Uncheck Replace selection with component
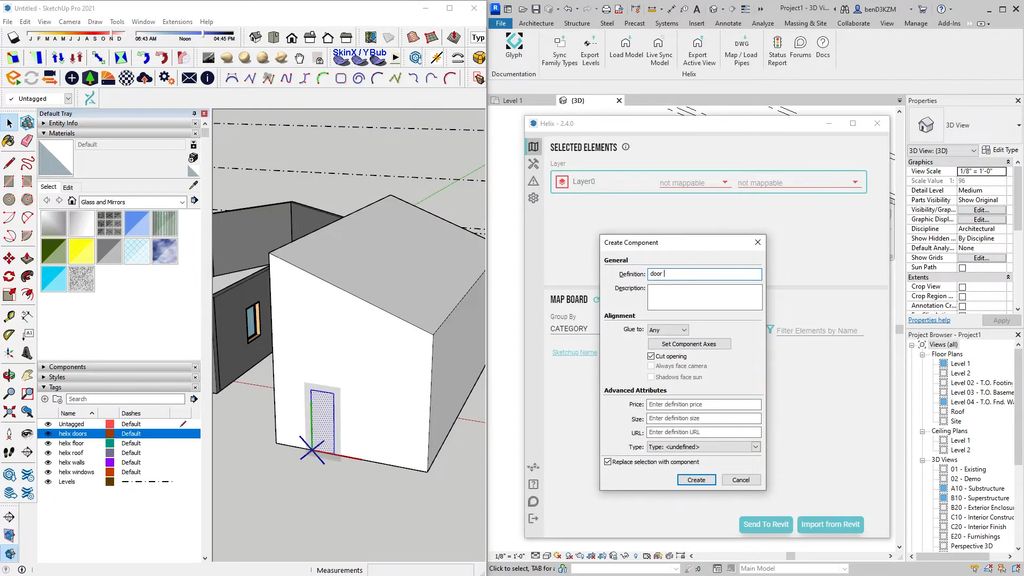Image resolution: width=1024 pixels, height=576 pixels. [608, 462]
